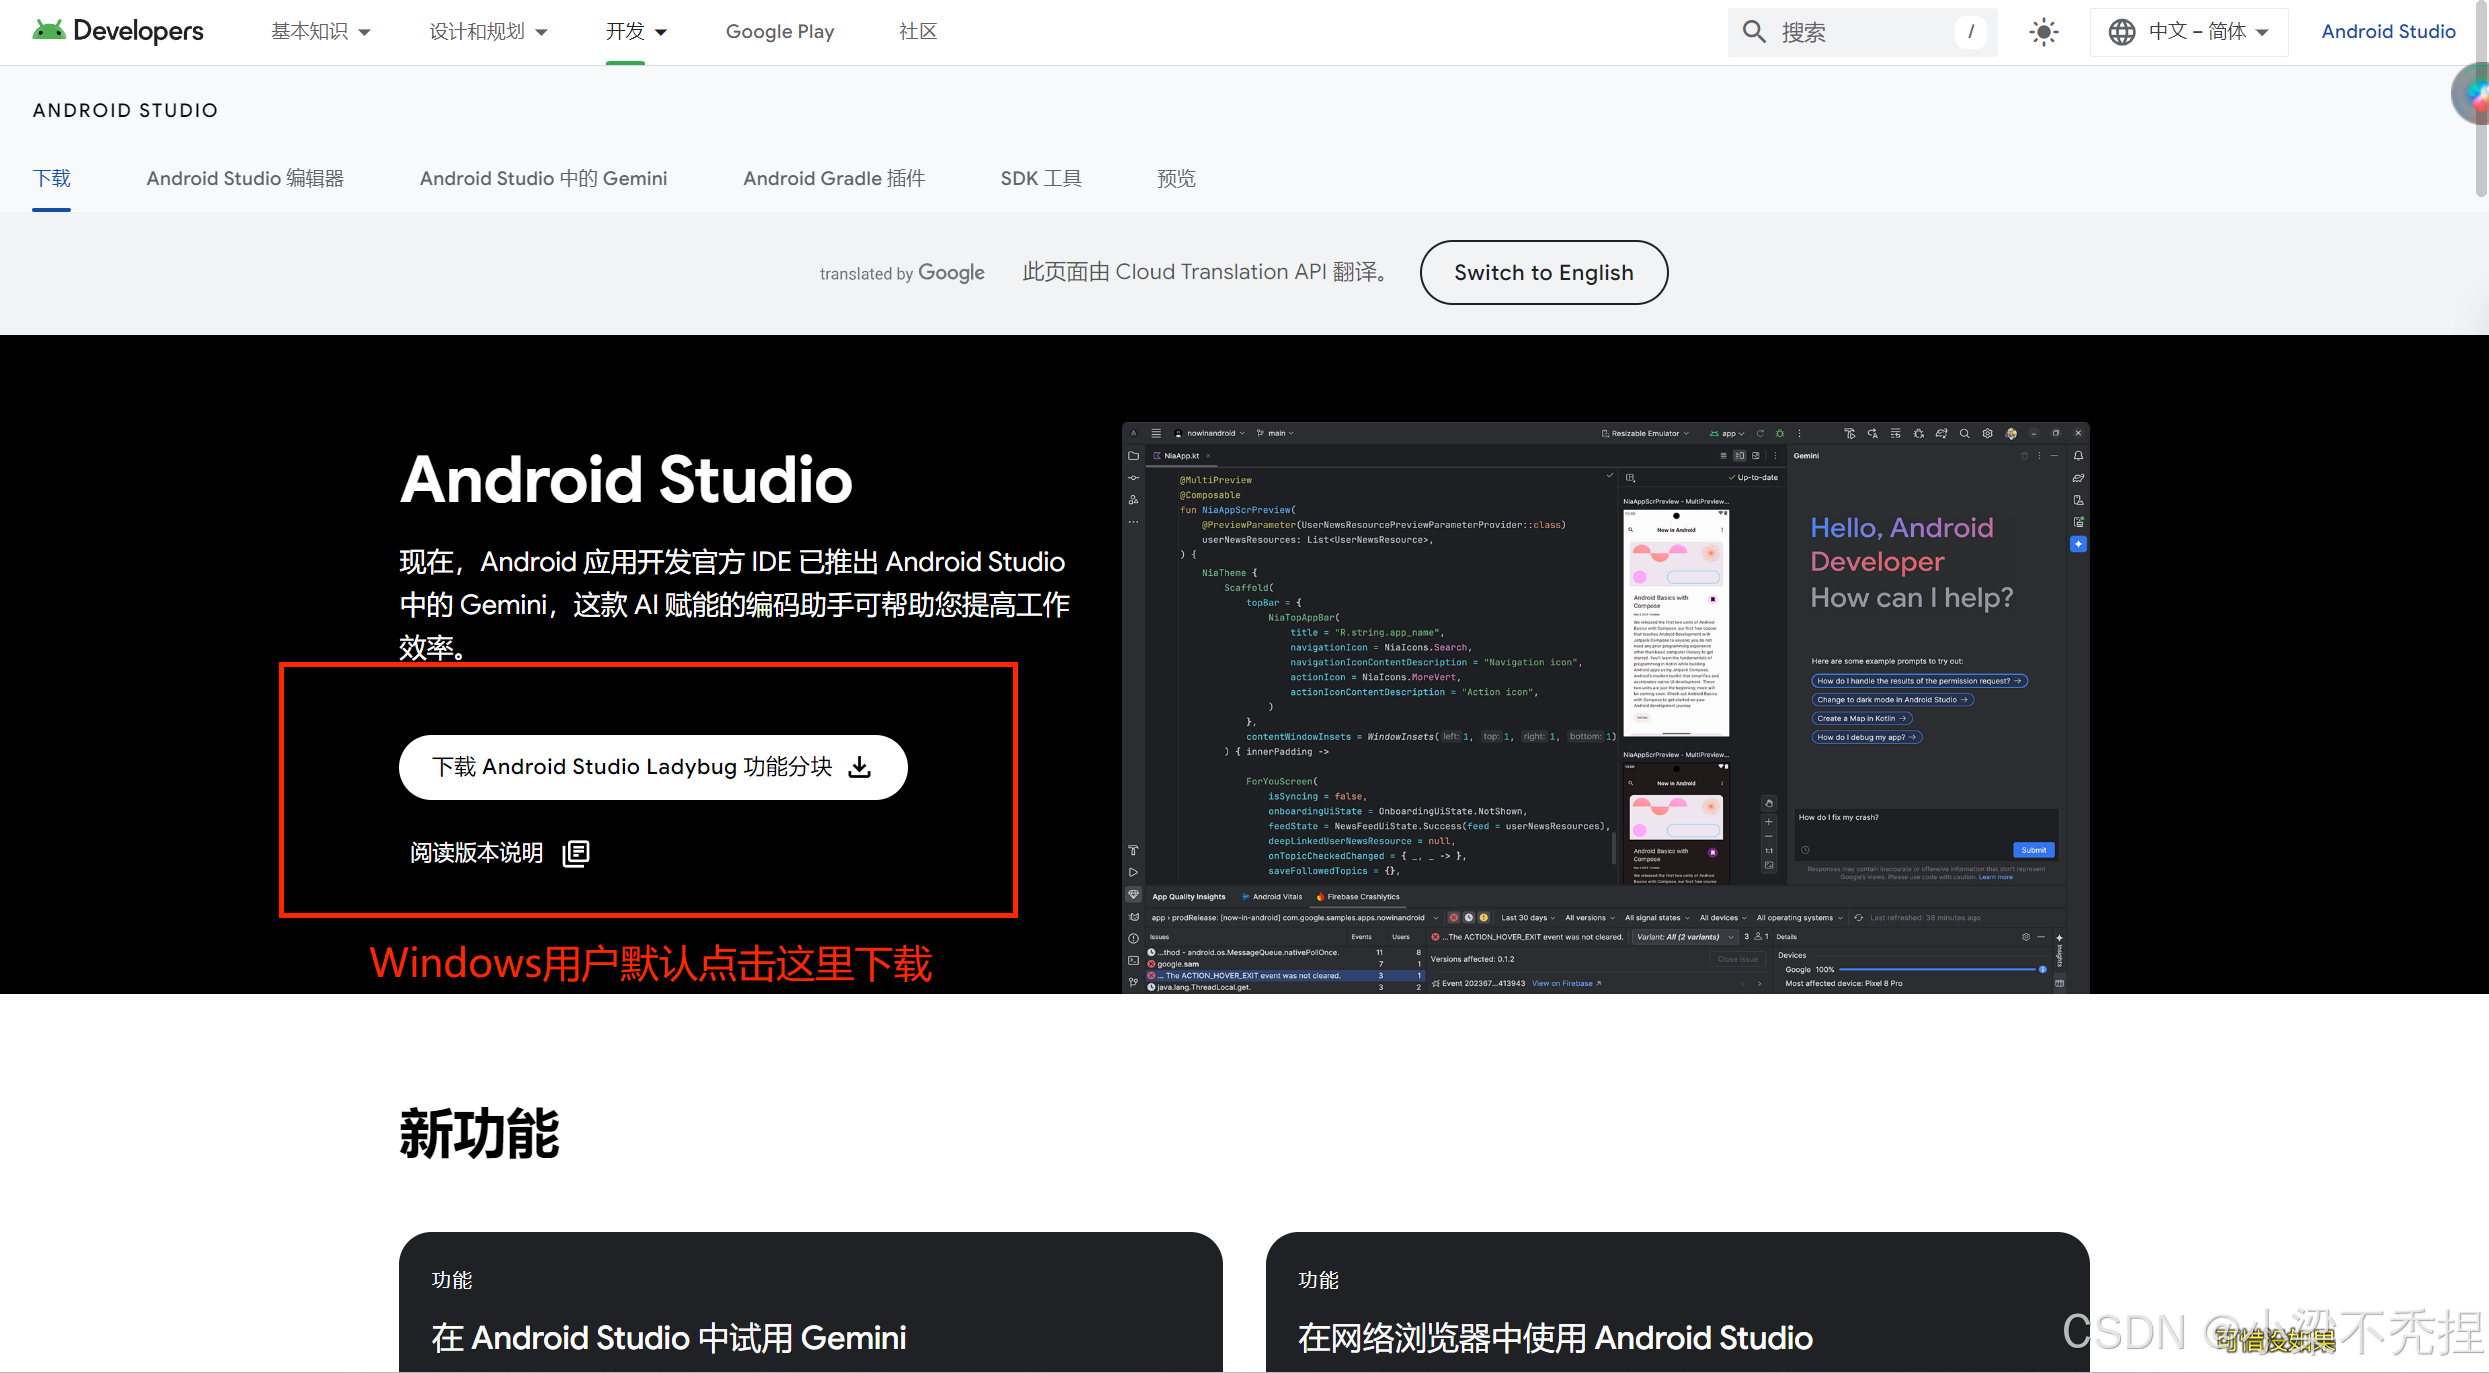
Task: Toggle the light/dark theme sun icon
Action: tap(2044, 32)
